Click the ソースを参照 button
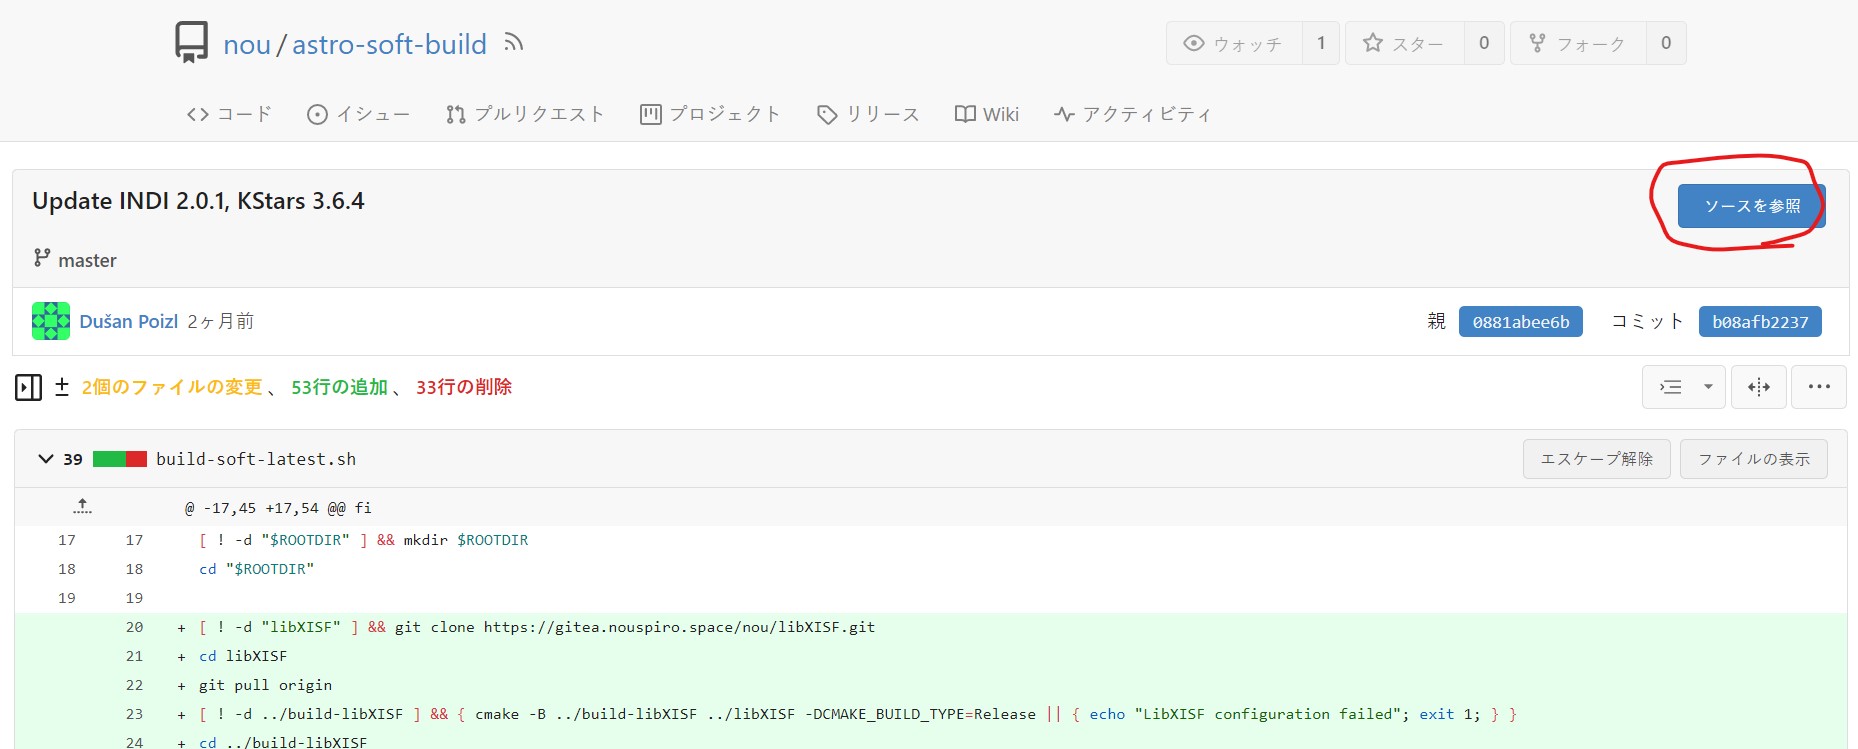The image size is (1858, 749). pos(1751,206)
